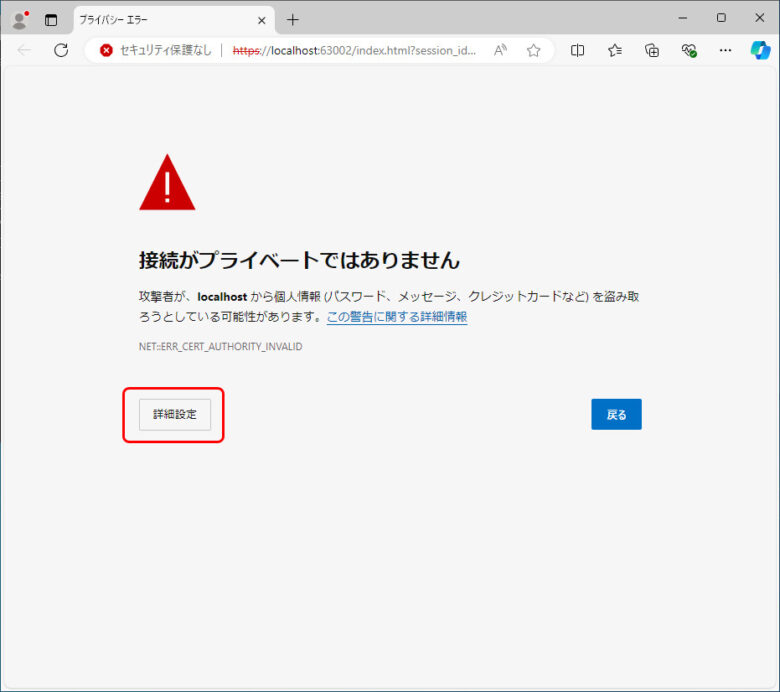Open Browser essentials heart icon
780x692 pixels.
point(689,50)
